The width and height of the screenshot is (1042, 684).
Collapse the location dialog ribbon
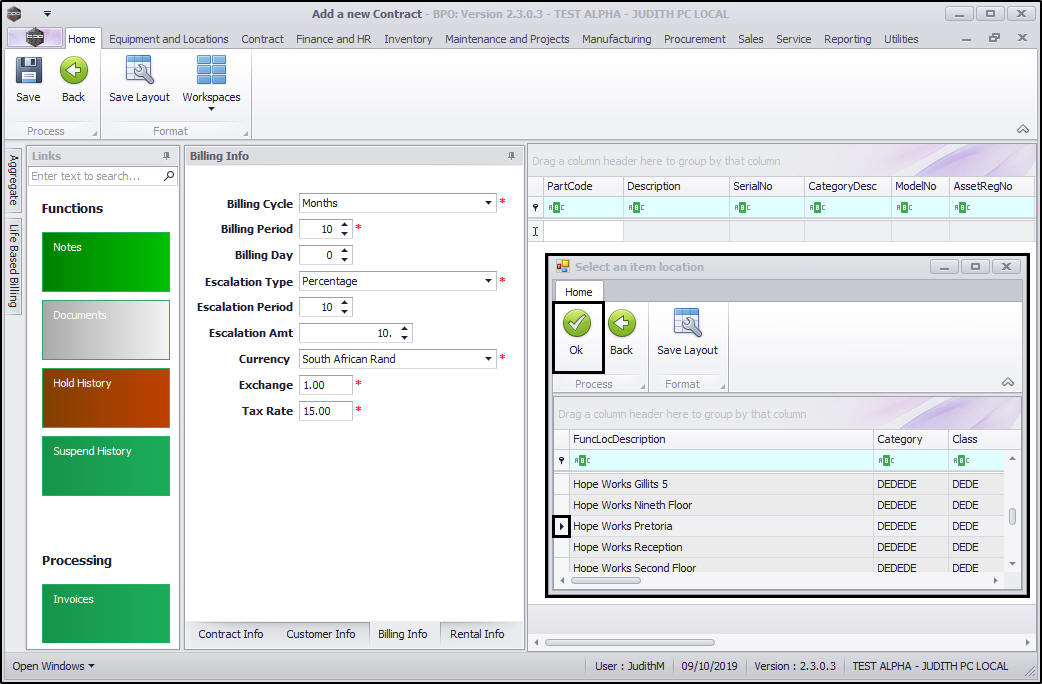(1007, 382)
